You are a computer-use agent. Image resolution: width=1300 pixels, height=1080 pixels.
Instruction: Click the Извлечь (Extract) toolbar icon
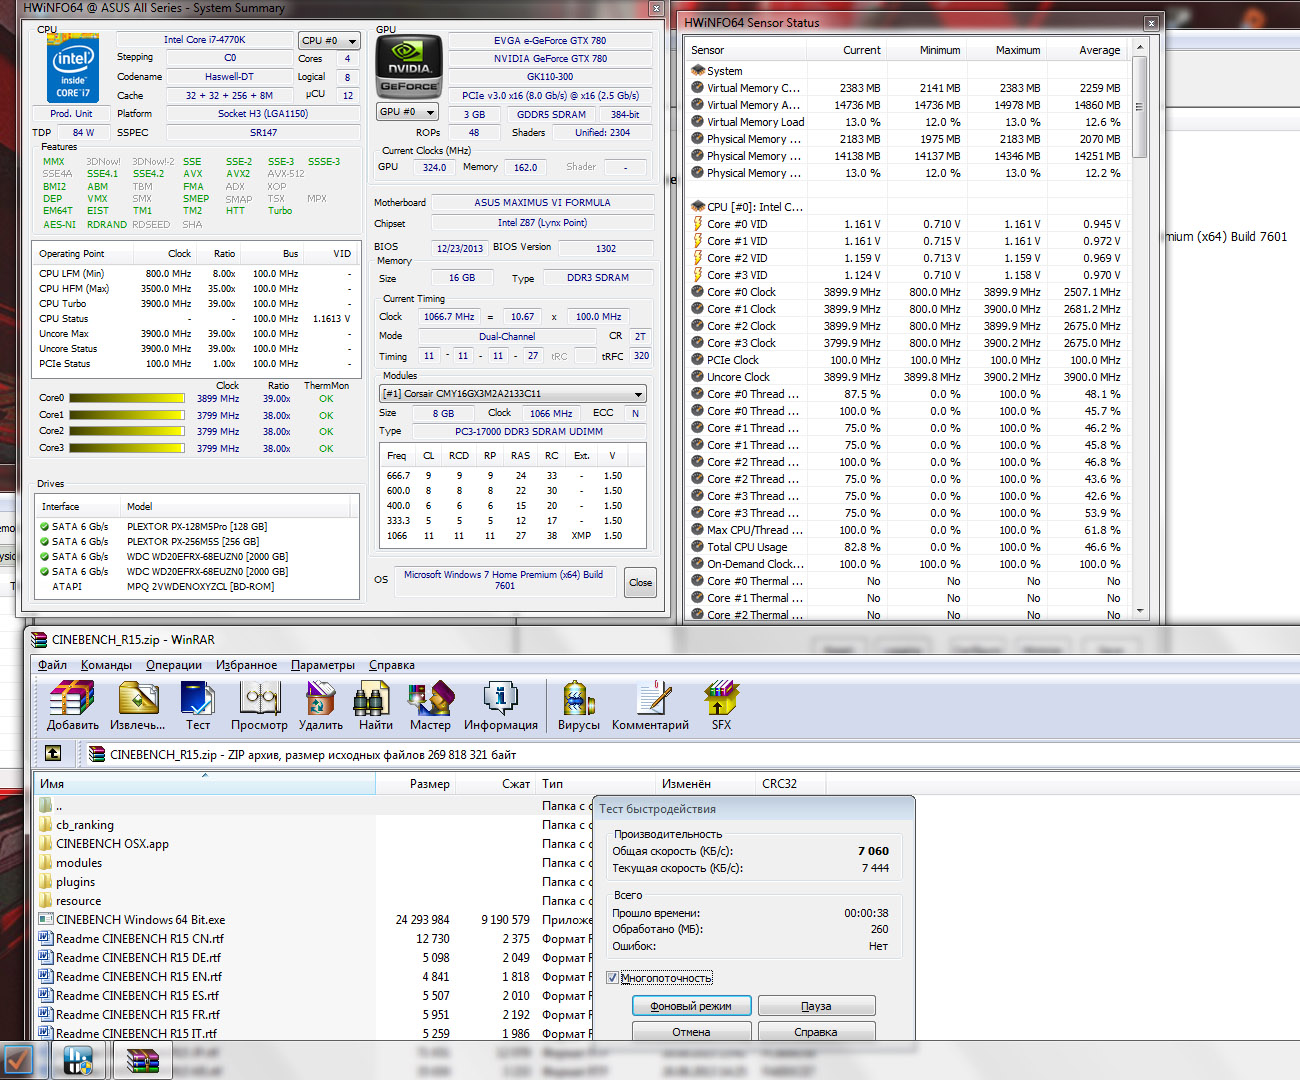pos(138,698)
